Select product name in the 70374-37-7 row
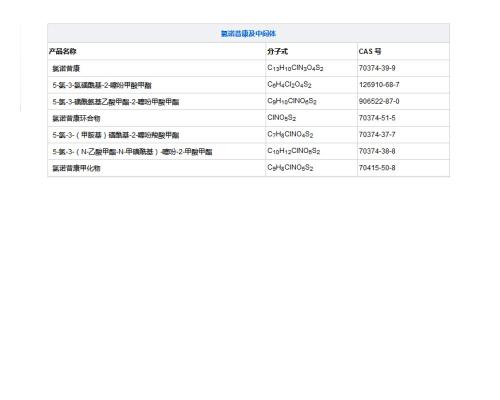This screenshot has height=400, width=500. click(x=116, y=135)
